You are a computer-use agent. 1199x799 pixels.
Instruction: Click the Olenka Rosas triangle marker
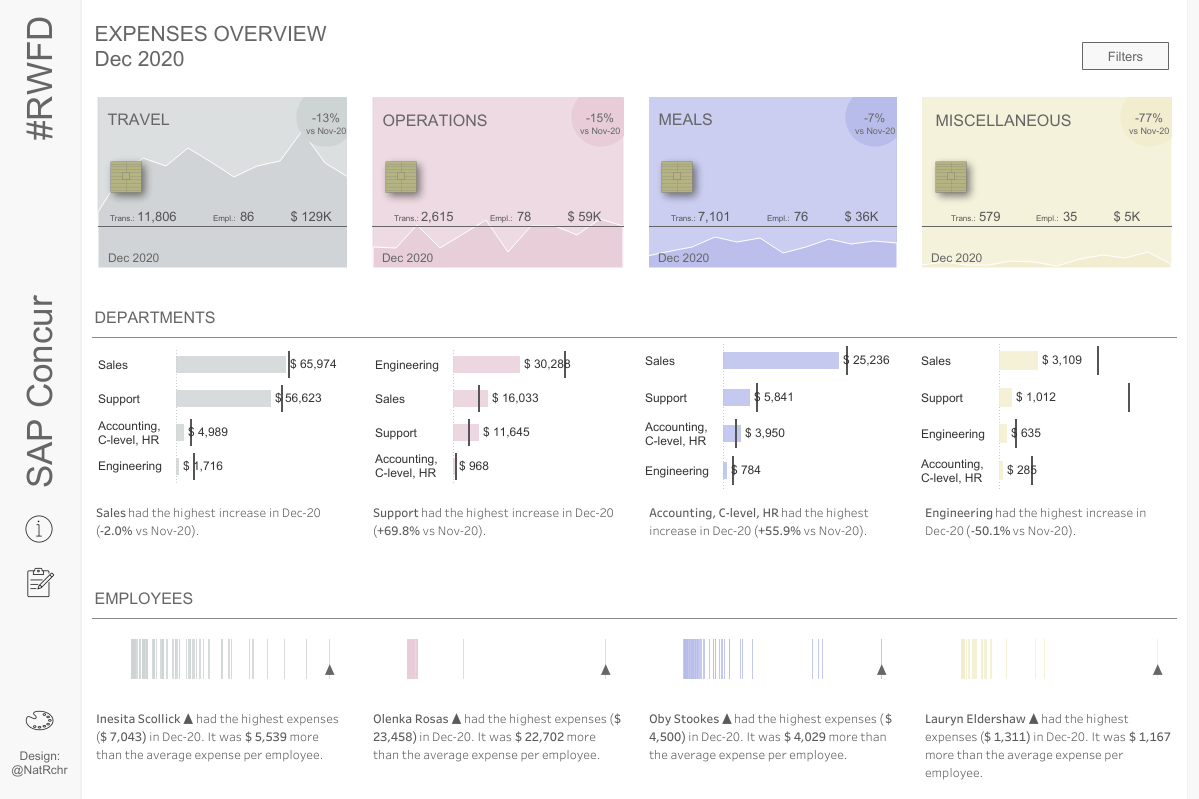click(605, 670)
